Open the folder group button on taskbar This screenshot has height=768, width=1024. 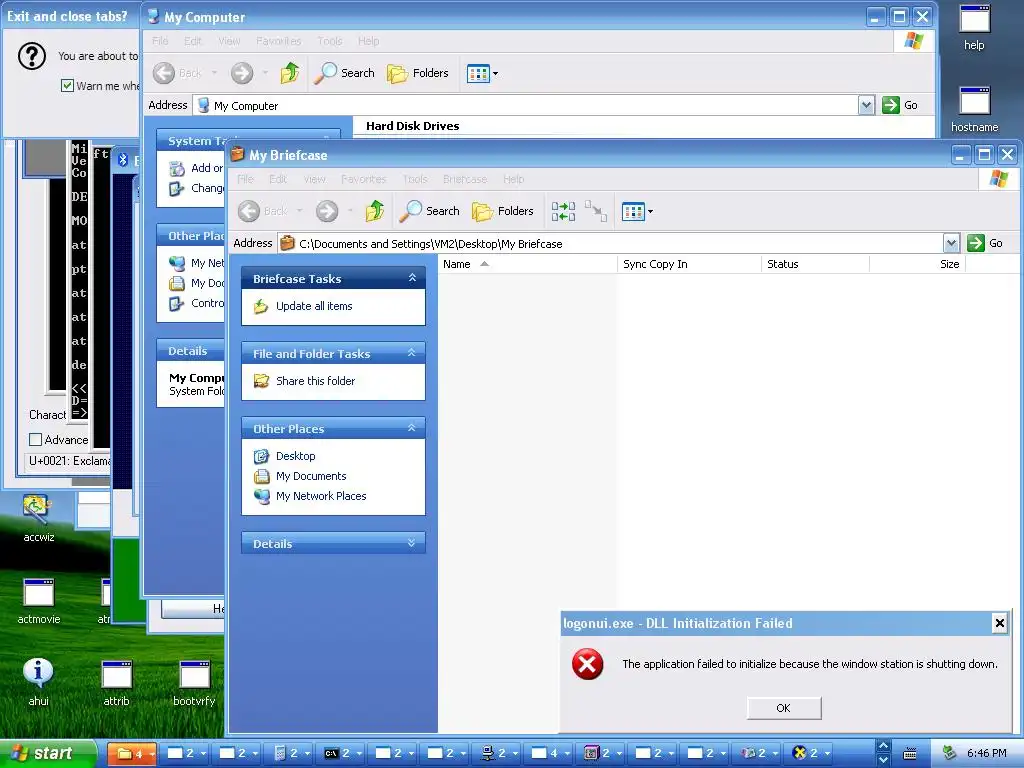click(131, 754)
